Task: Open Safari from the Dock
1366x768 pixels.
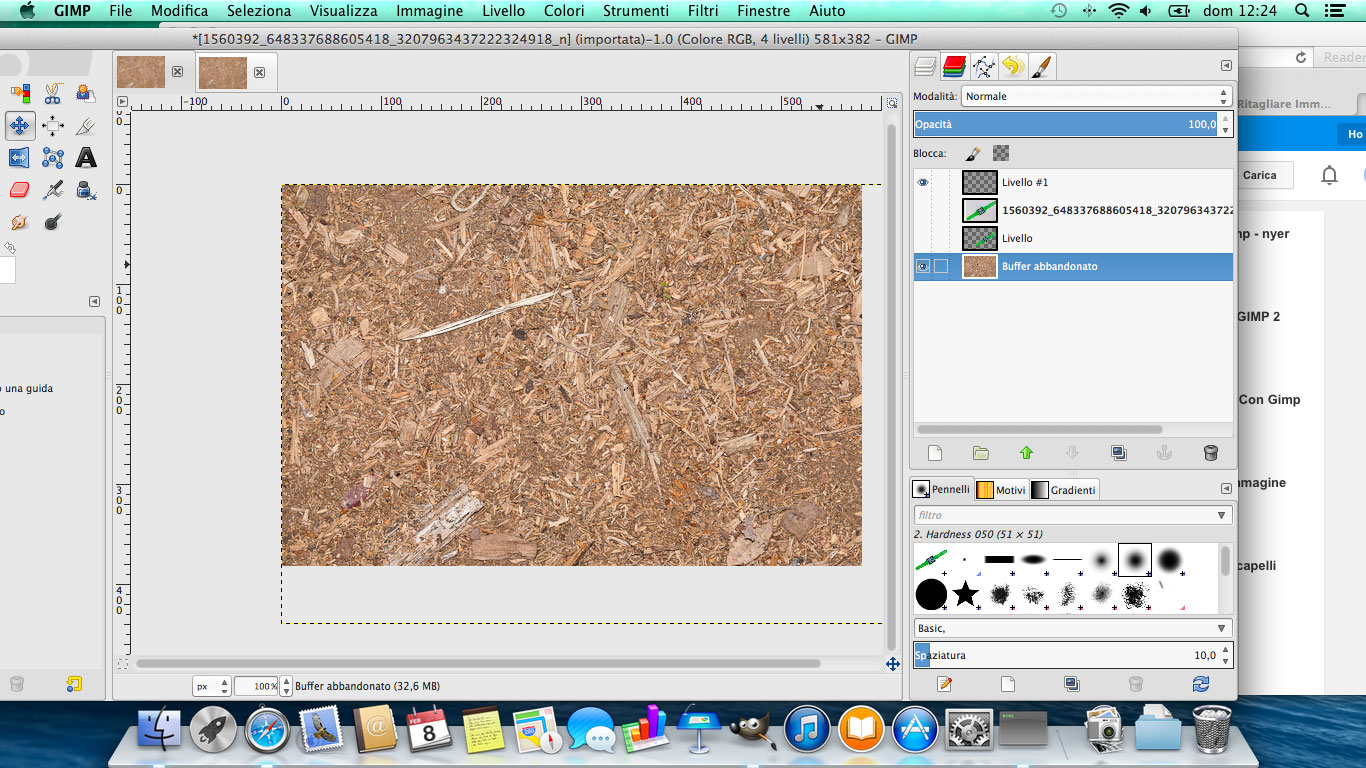Action: click(267, 730)
